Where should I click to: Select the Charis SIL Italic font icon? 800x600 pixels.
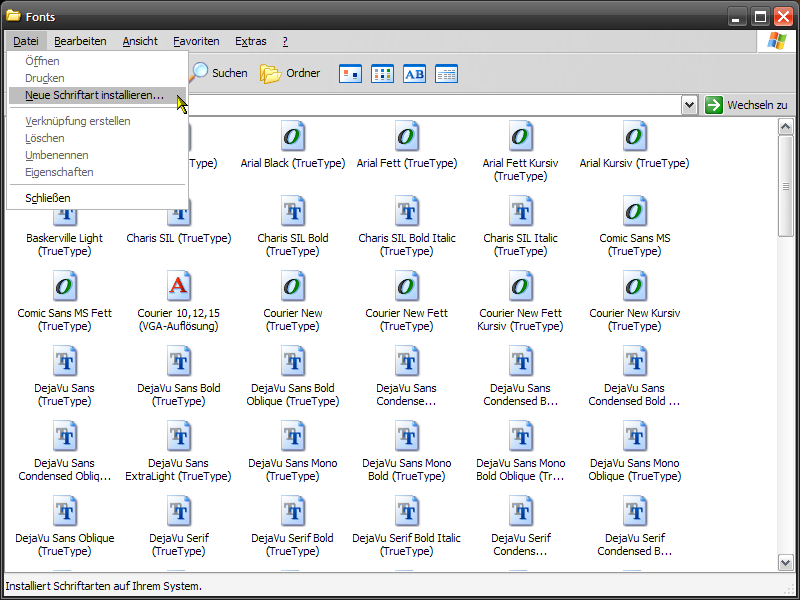[x=520, y=211]
